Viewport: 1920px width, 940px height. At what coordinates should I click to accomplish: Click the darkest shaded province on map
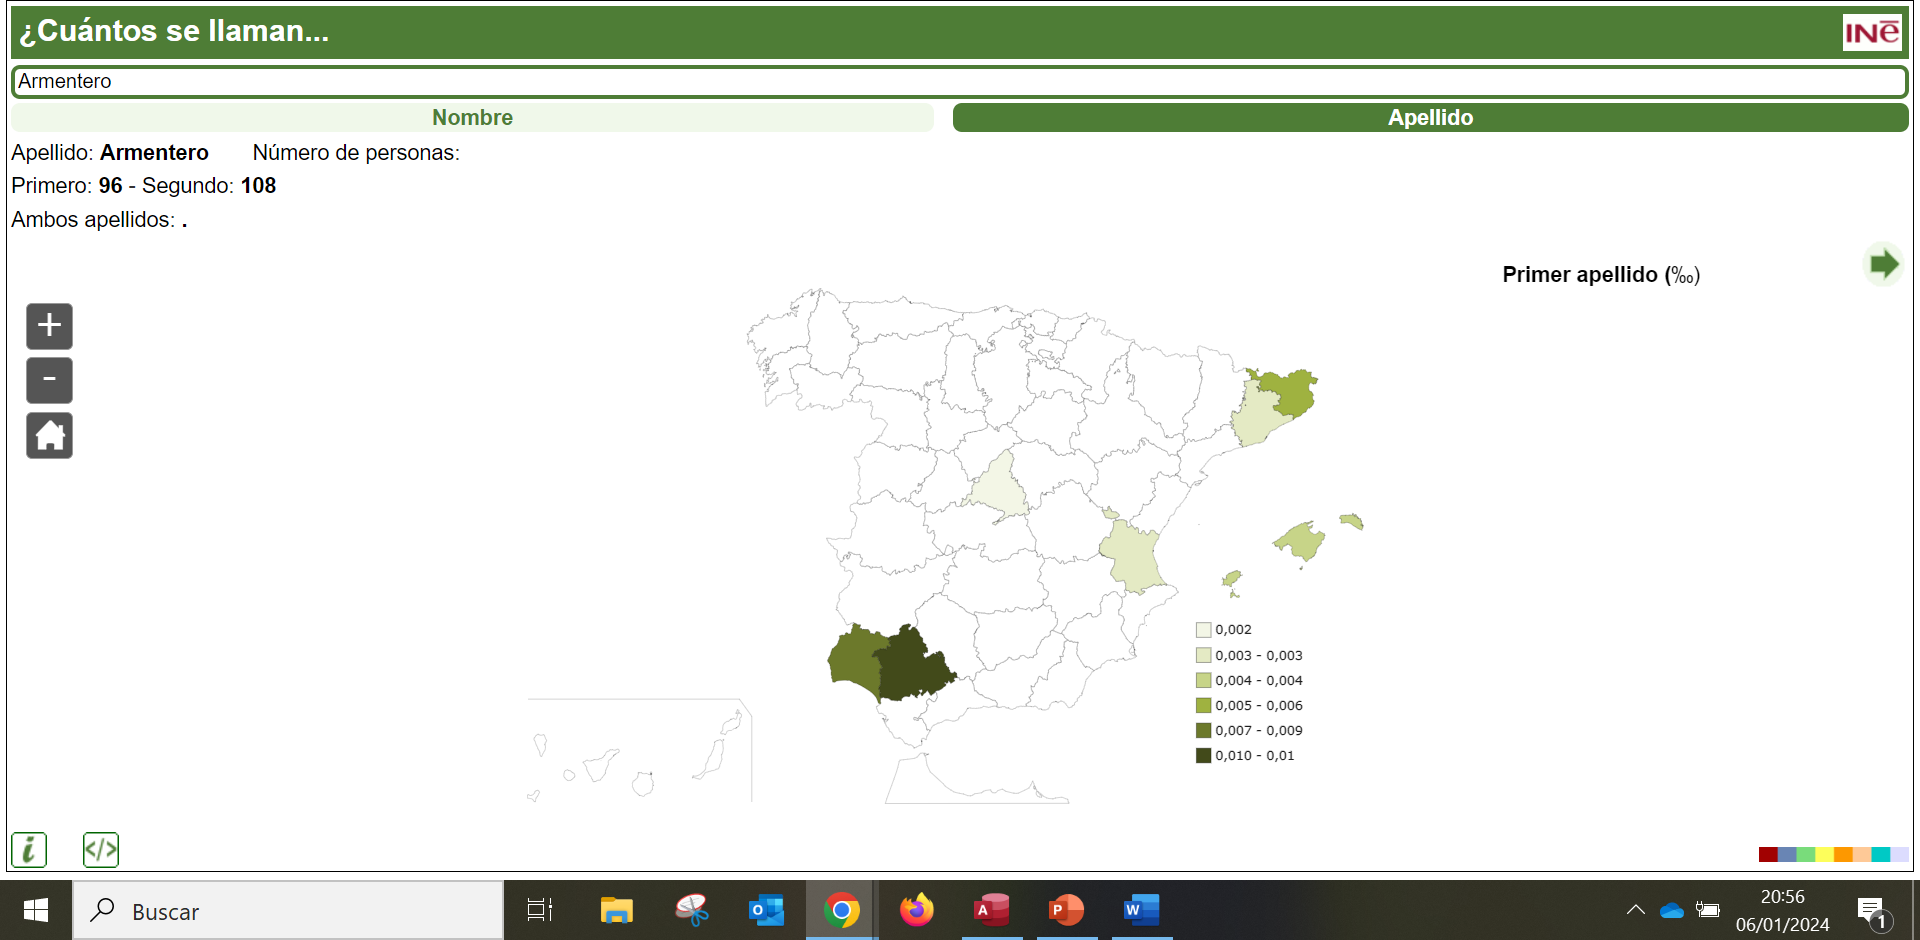[910, 665]
